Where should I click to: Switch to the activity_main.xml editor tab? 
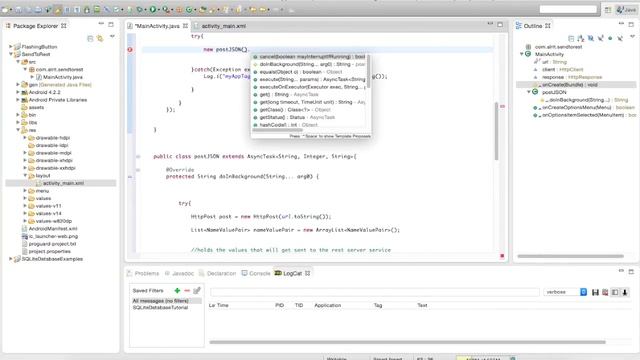[224, 26]
